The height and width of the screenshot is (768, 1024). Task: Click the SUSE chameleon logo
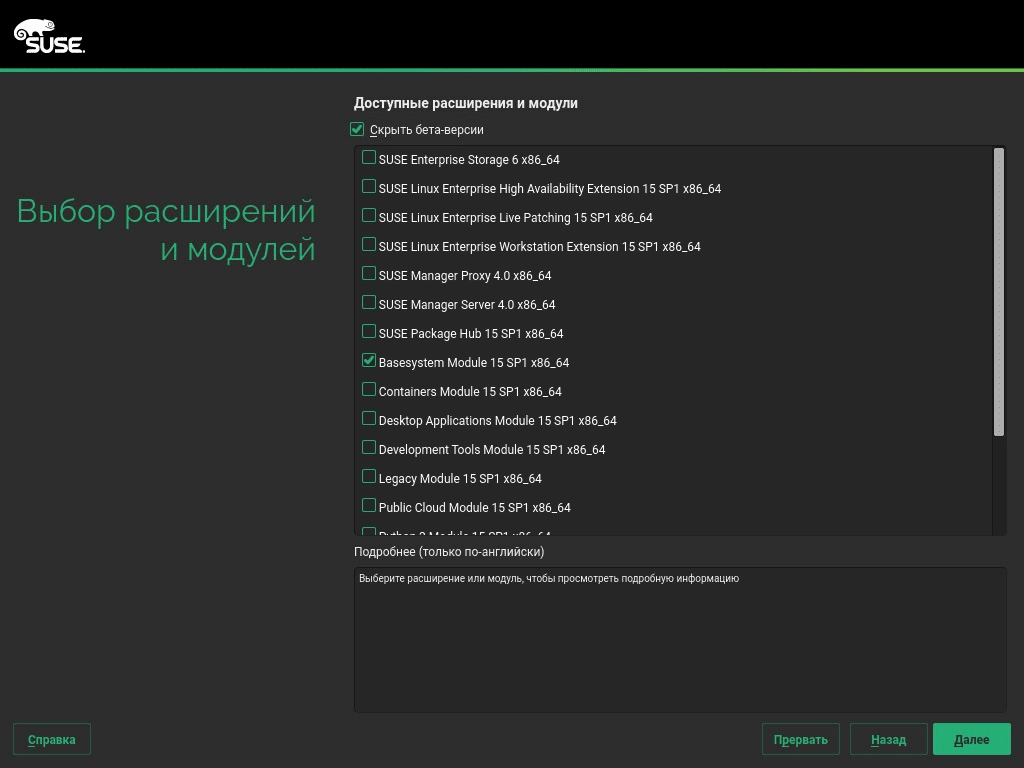pyautogui.click(x=50, y=37)
